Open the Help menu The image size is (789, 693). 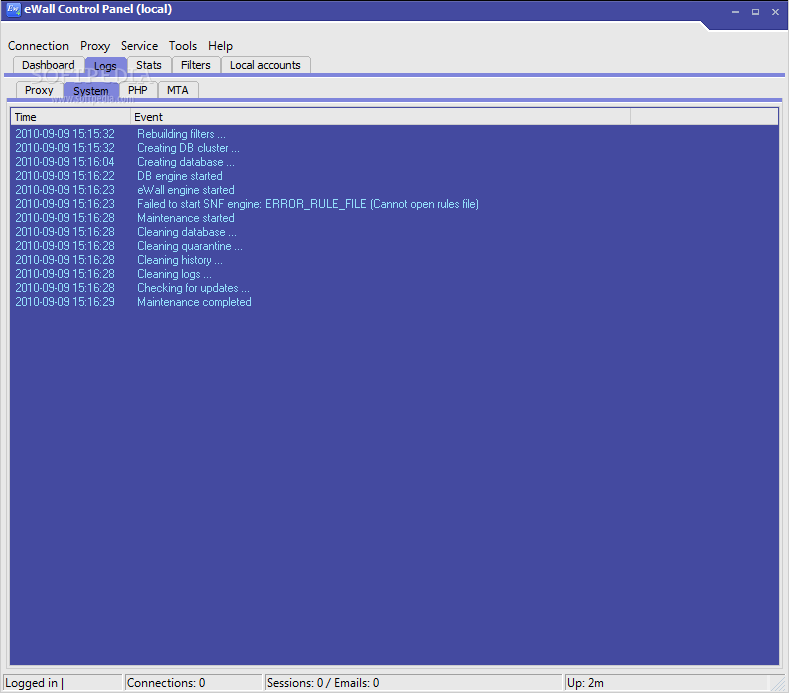pos(220,46)
